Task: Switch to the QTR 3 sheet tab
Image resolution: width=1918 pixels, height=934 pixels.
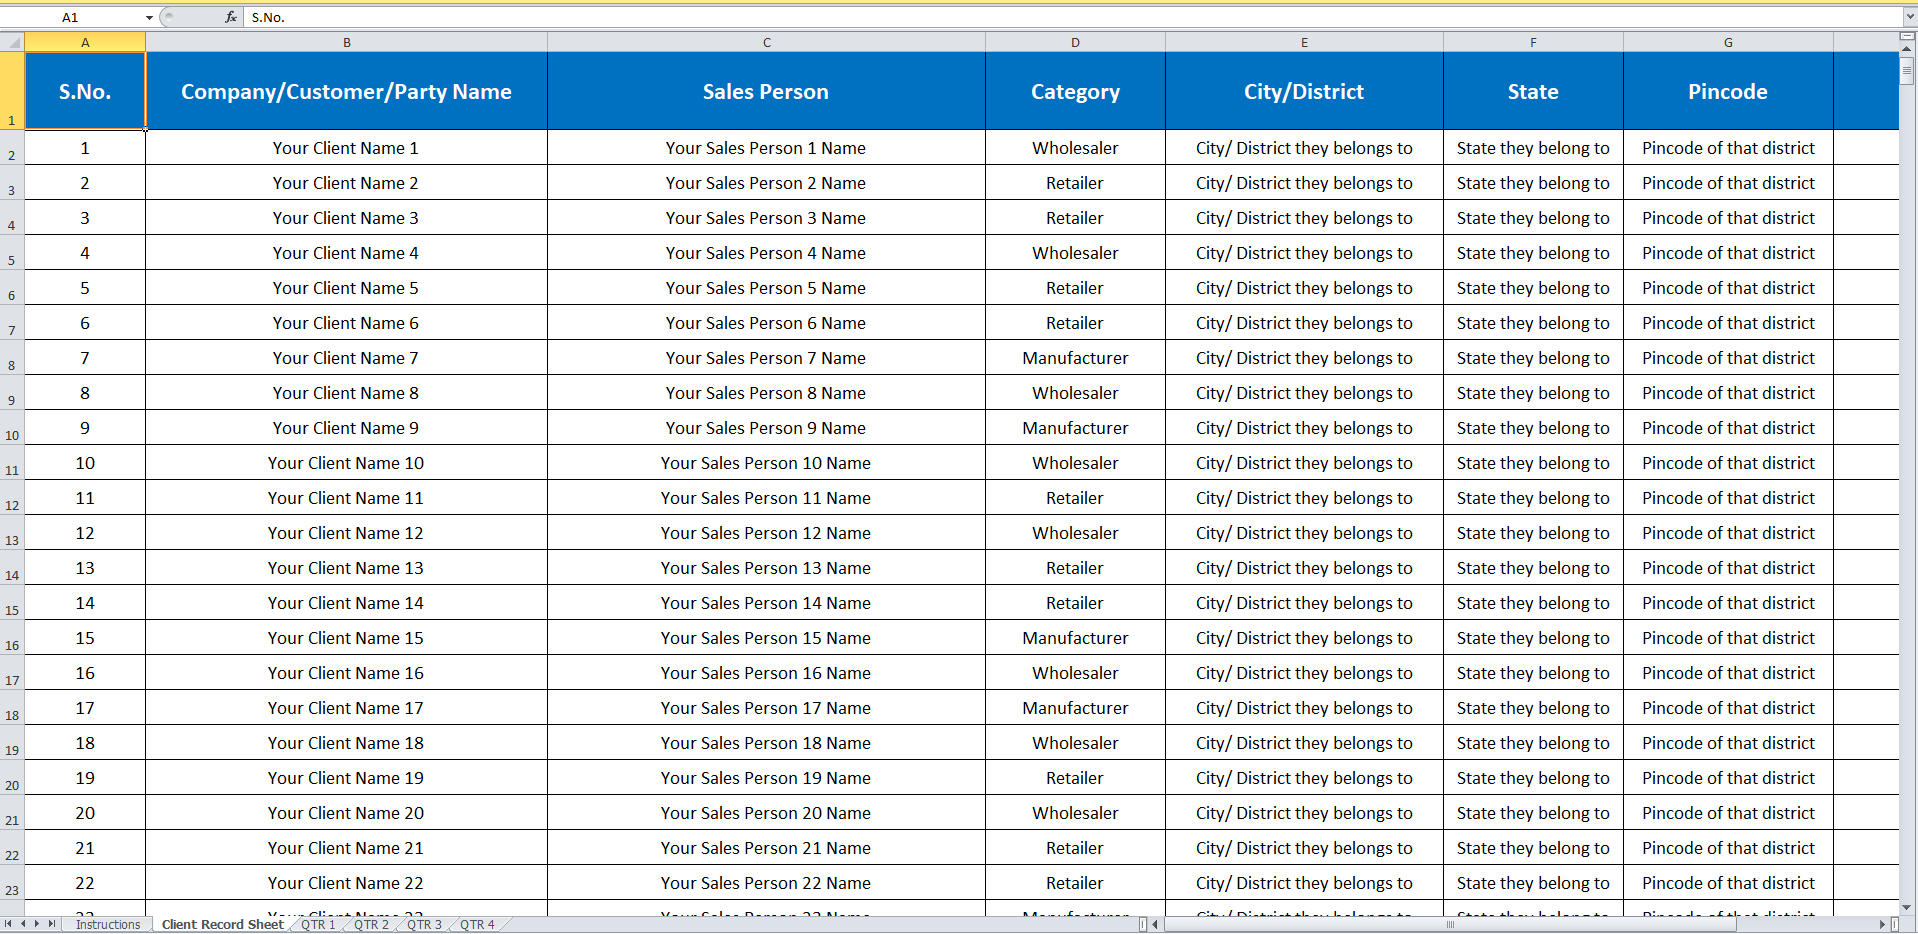Action: point(424,924)
